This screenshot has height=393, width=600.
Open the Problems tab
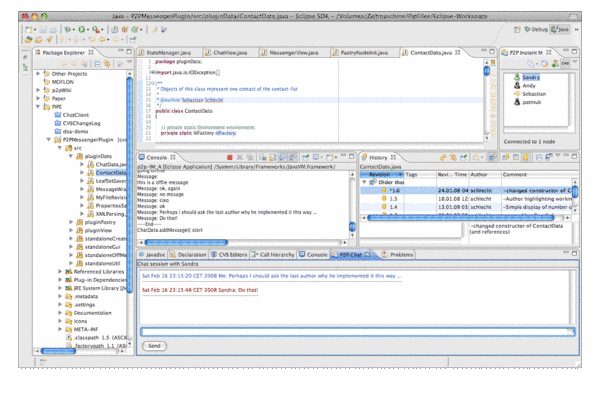tap(398, 255)
